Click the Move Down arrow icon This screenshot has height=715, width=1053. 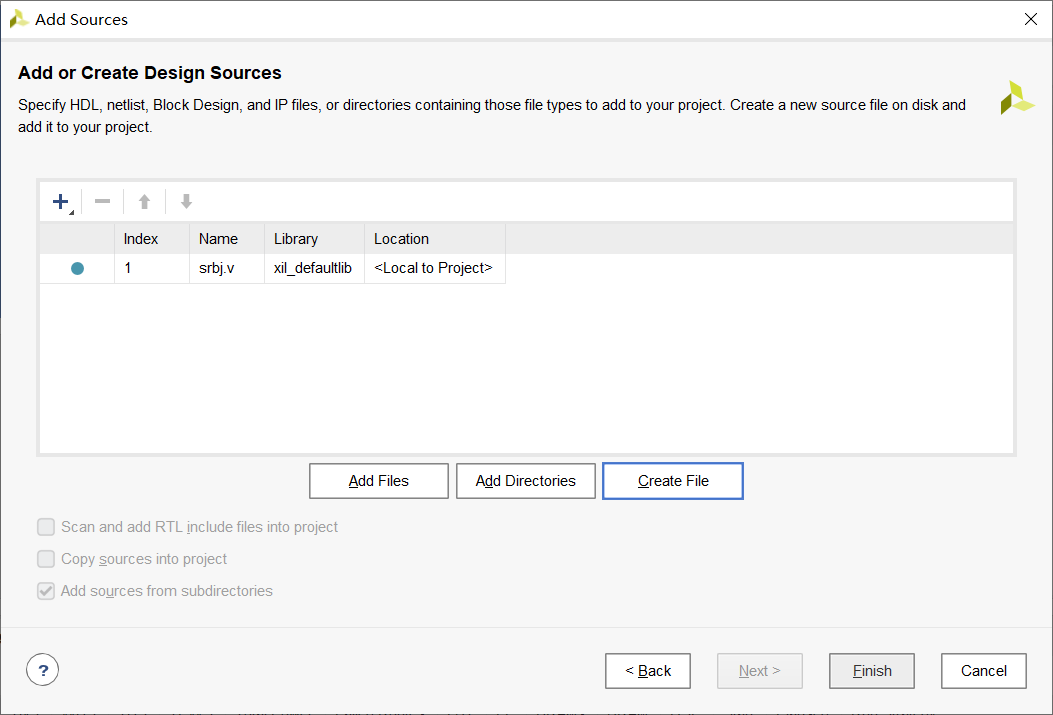tap(186, 202)
